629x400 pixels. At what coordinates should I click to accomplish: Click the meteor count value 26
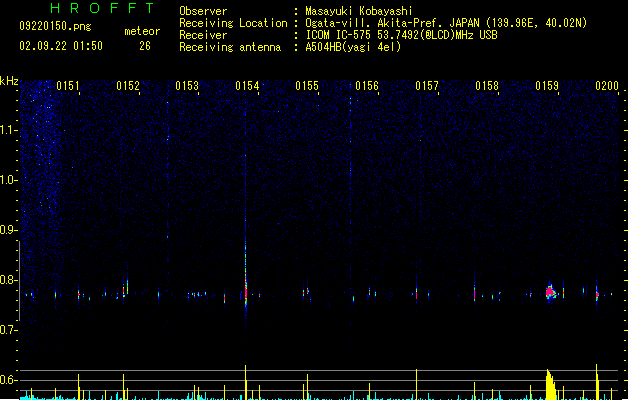145,46
